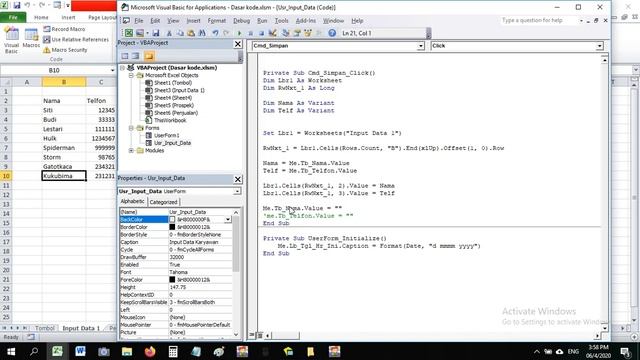Click the ForeColor black swatch
Image resolution: width=640 pixels, height=360 pixels.
click(172, 280)
